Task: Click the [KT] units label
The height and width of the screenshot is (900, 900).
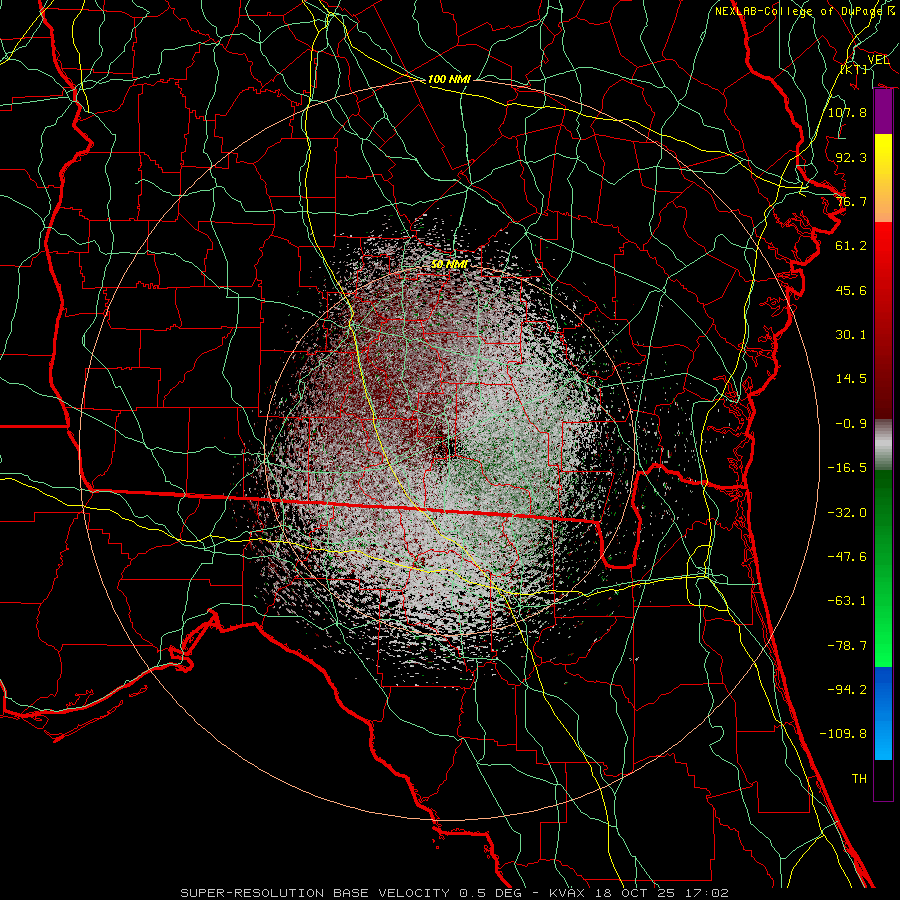Action: [x=854, y=69]
